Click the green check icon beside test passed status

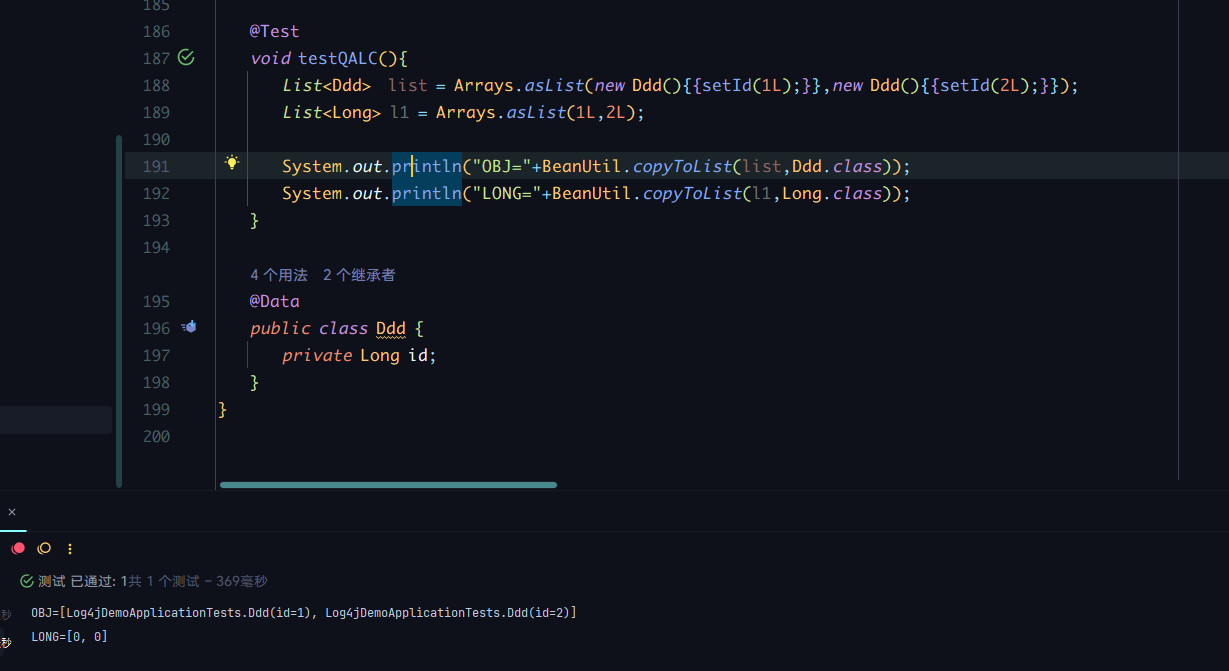(27, 581)
